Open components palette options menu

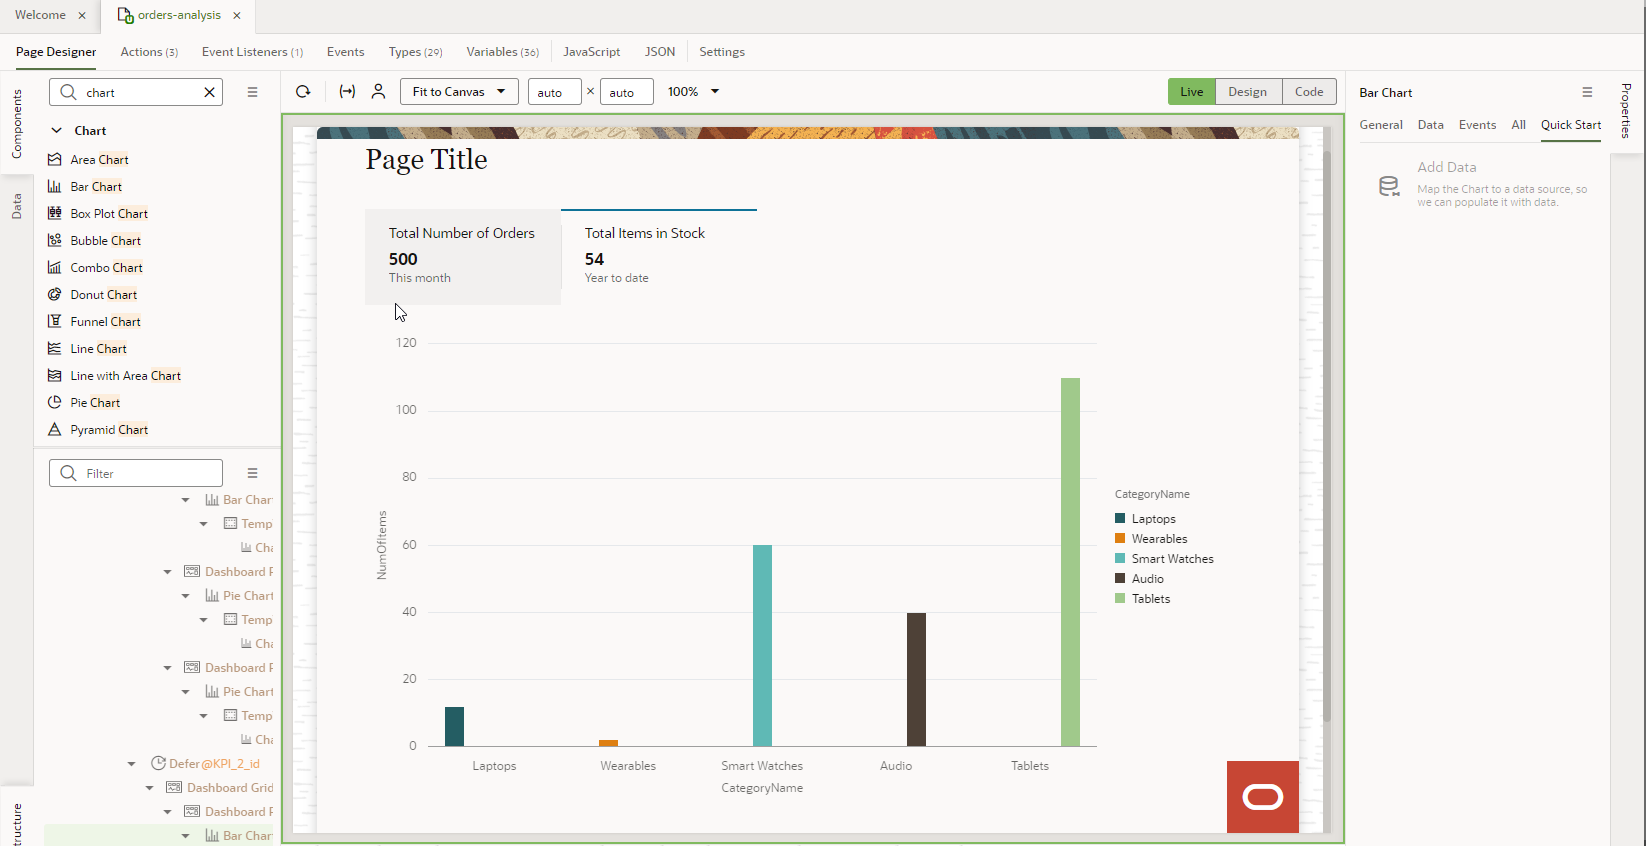(252, 92)
